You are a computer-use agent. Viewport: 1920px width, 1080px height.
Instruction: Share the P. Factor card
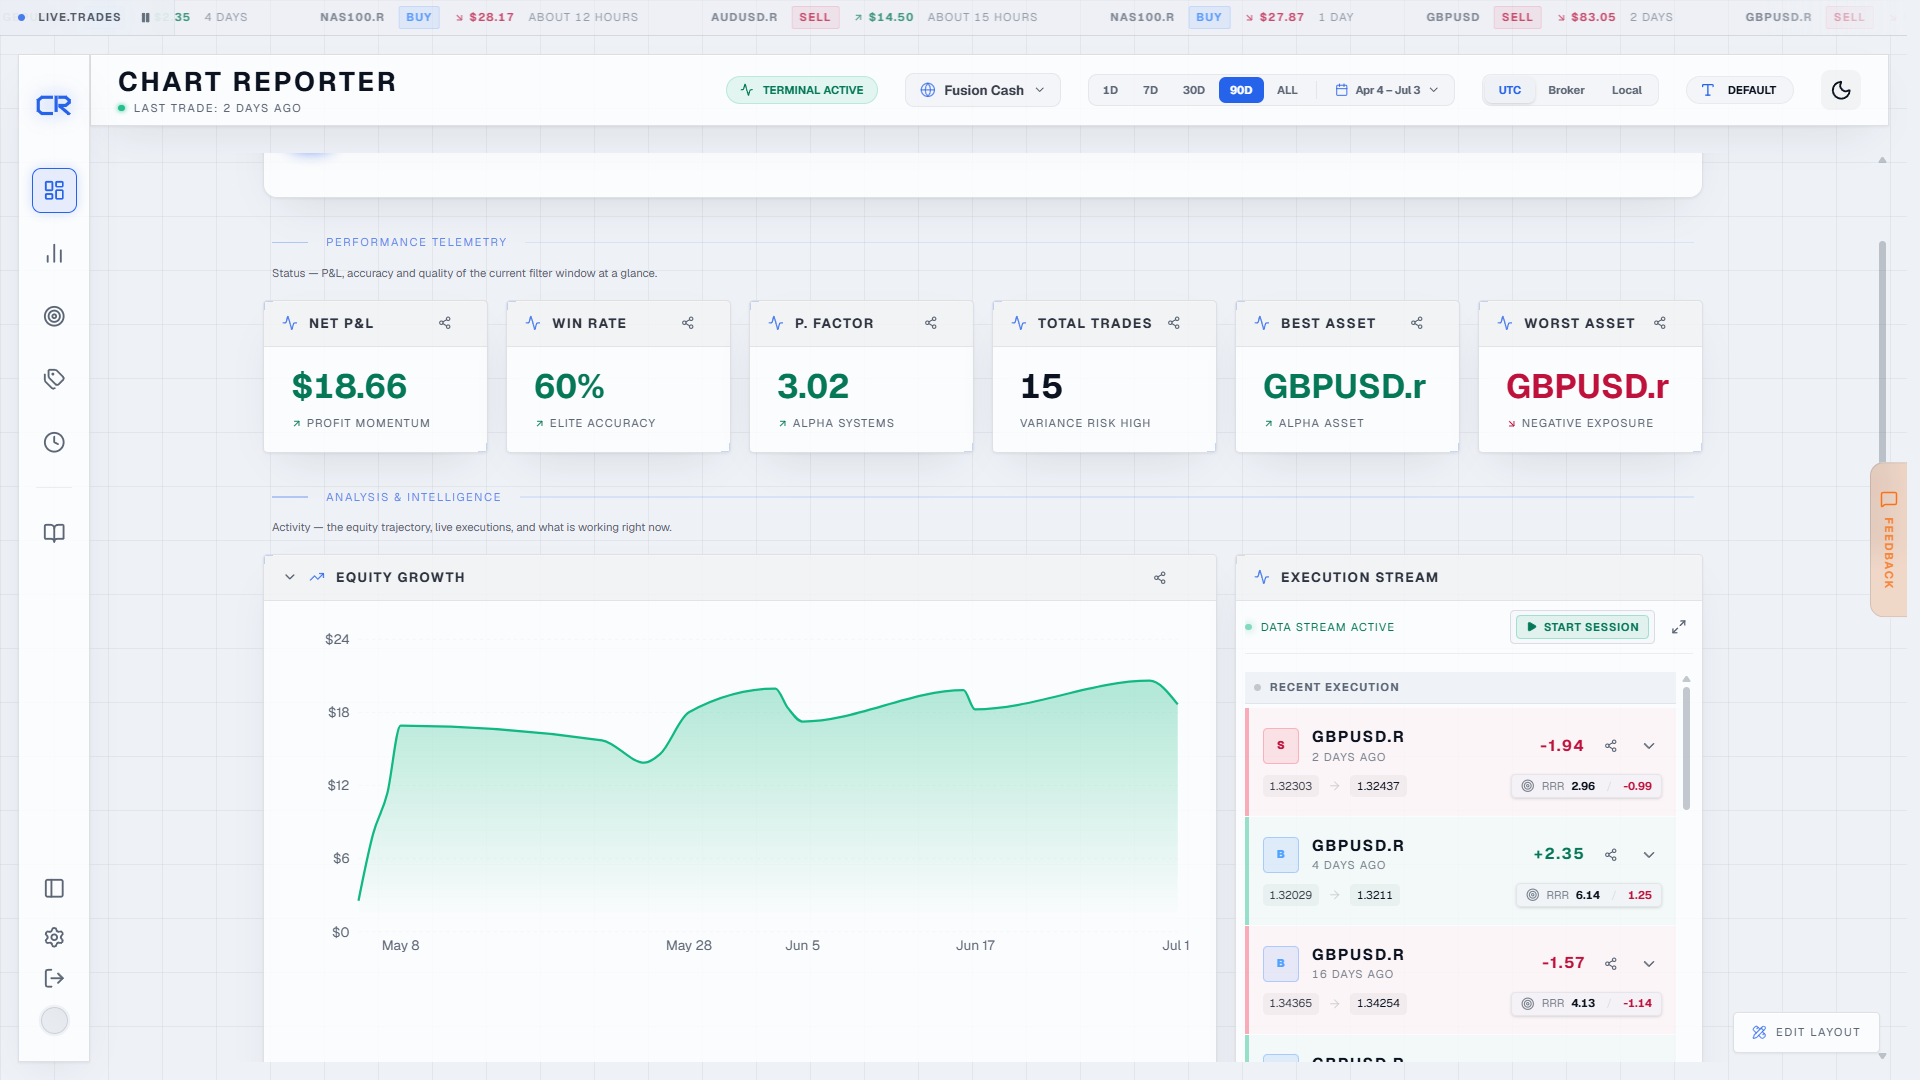pyautogui.click(x=931, y=323)
